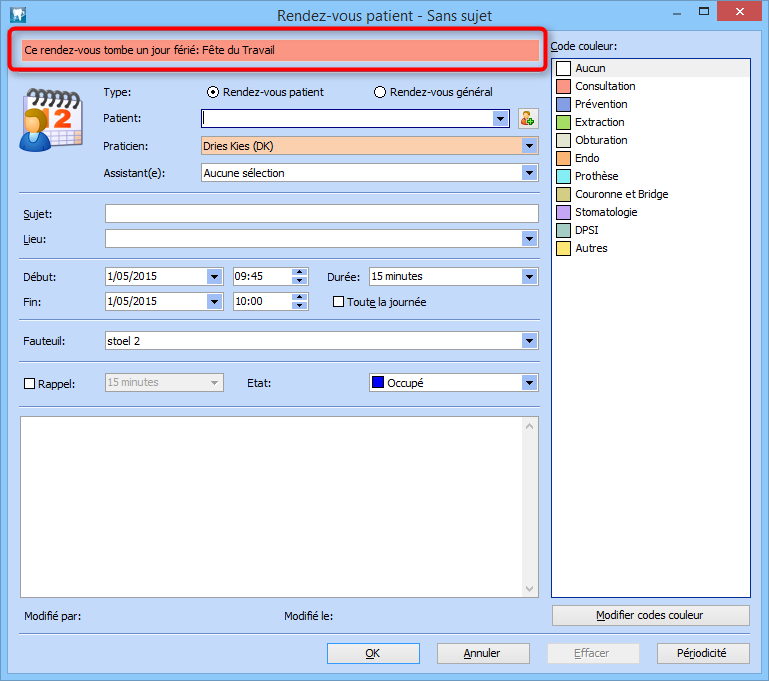Click the Annuler button
Image resolution: width=769 pixels, height=681 pixels.
pos(483,653)
